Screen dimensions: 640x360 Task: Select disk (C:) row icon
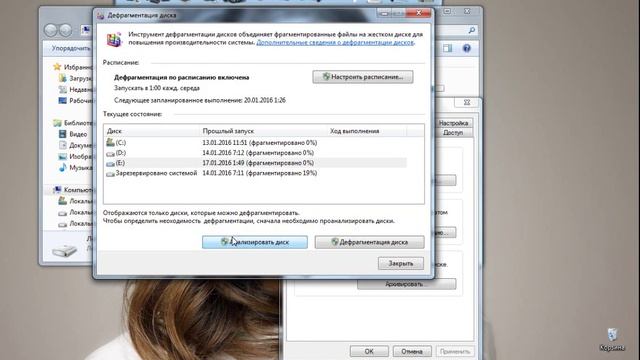(110, 142)
